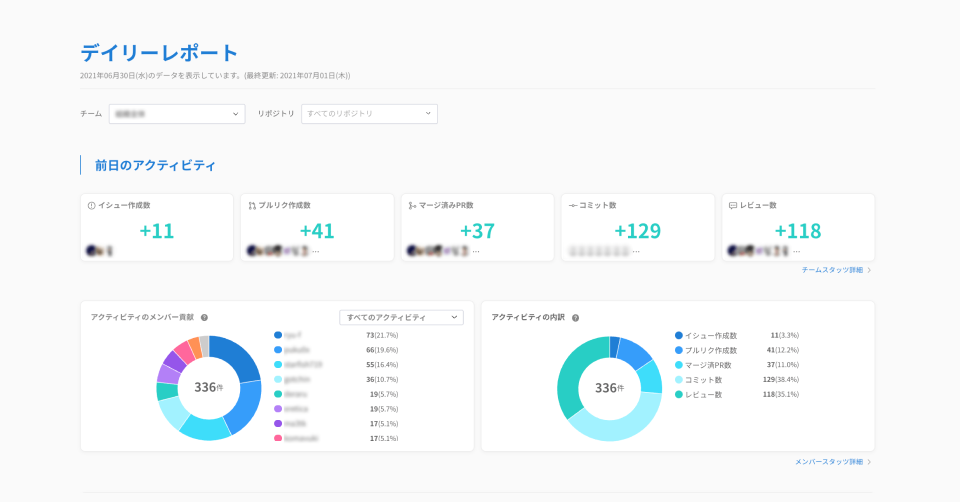
Task: Click the 前日のアクティビティ section heading
Action: tap(155, 165)
